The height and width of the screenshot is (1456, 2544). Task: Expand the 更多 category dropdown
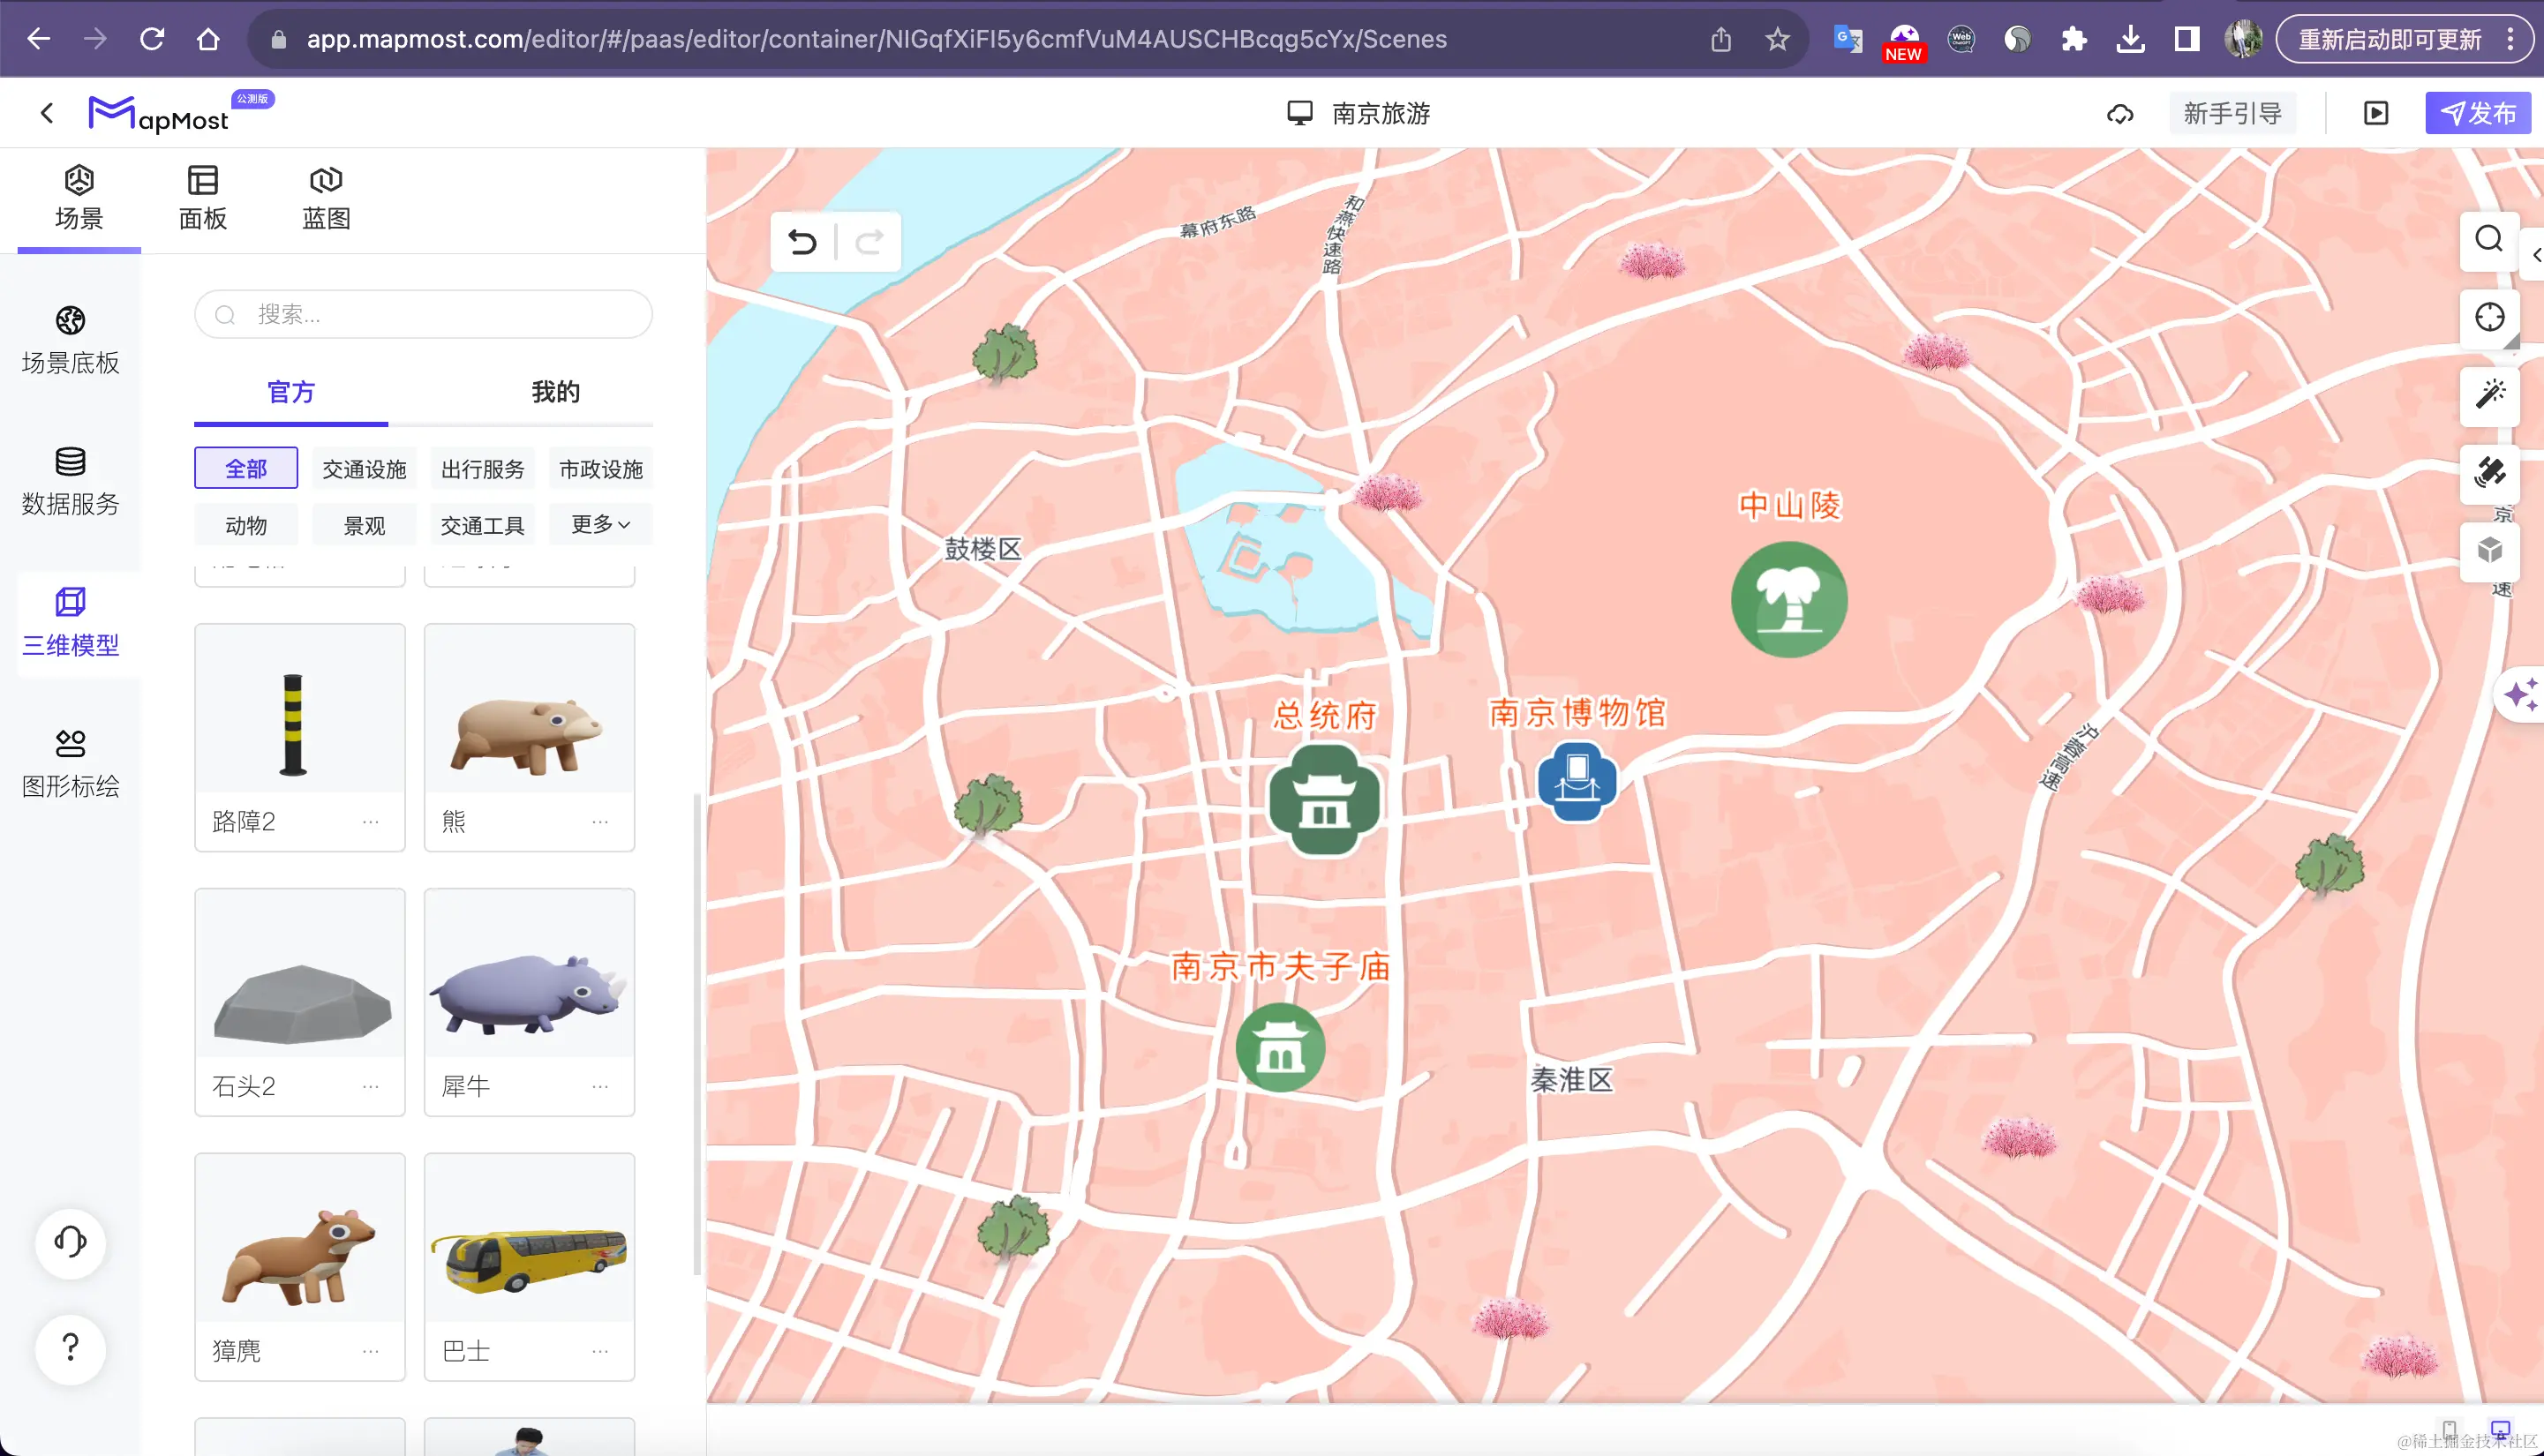601,524
